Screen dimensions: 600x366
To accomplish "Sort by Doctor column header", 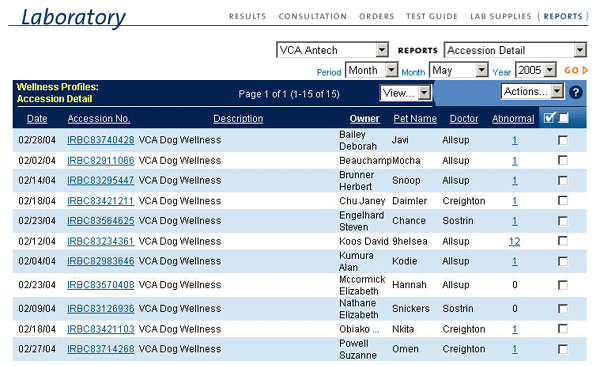I will 464,119.
